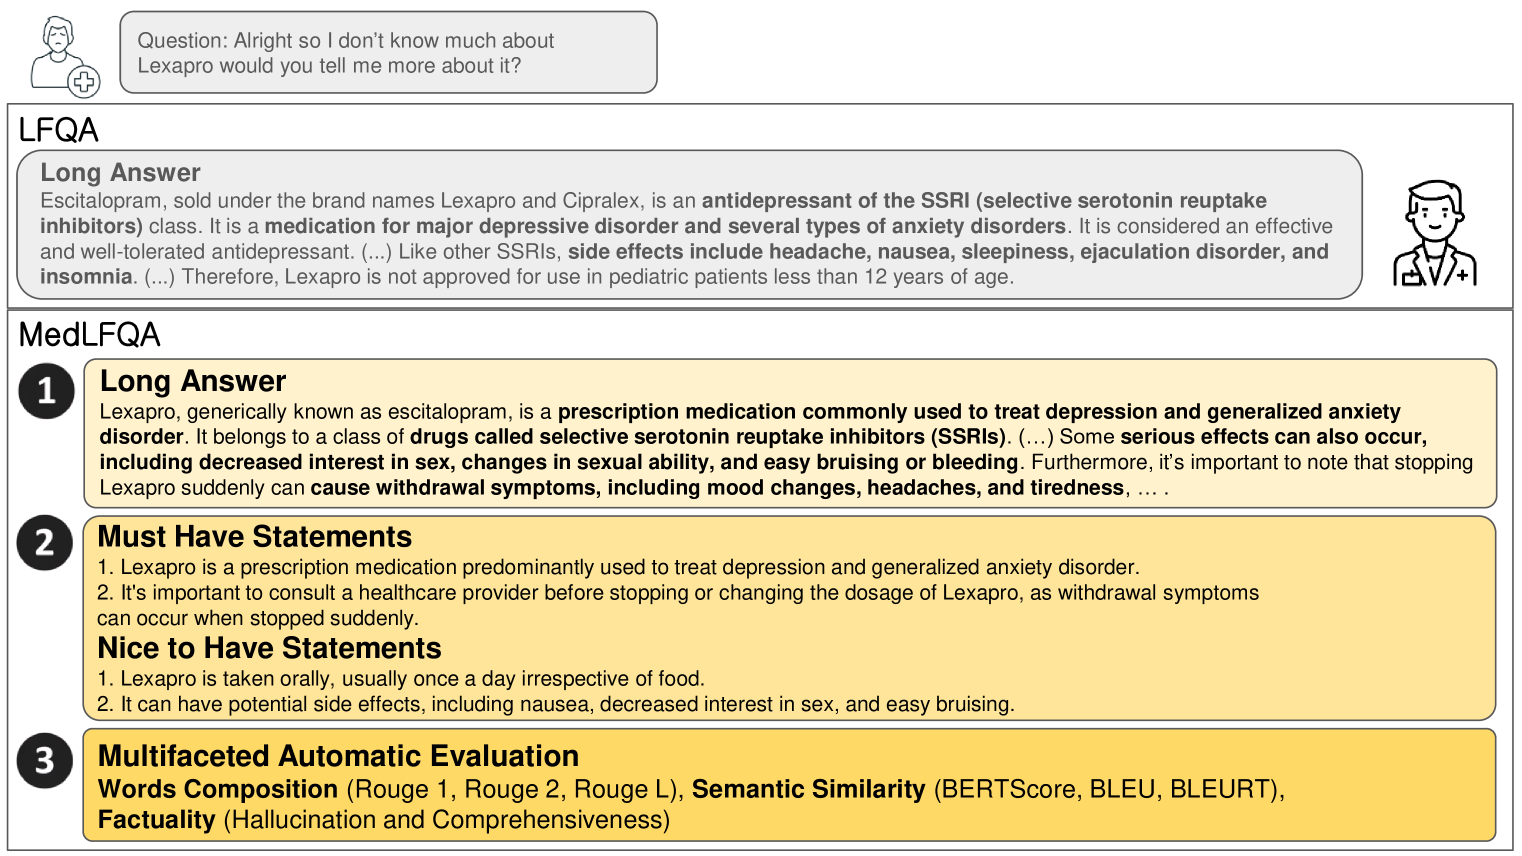Viewport: 1522px width, 856px height.
Task: Click the doctor icon next to LFQA answer
Action: click(1434, 233)
